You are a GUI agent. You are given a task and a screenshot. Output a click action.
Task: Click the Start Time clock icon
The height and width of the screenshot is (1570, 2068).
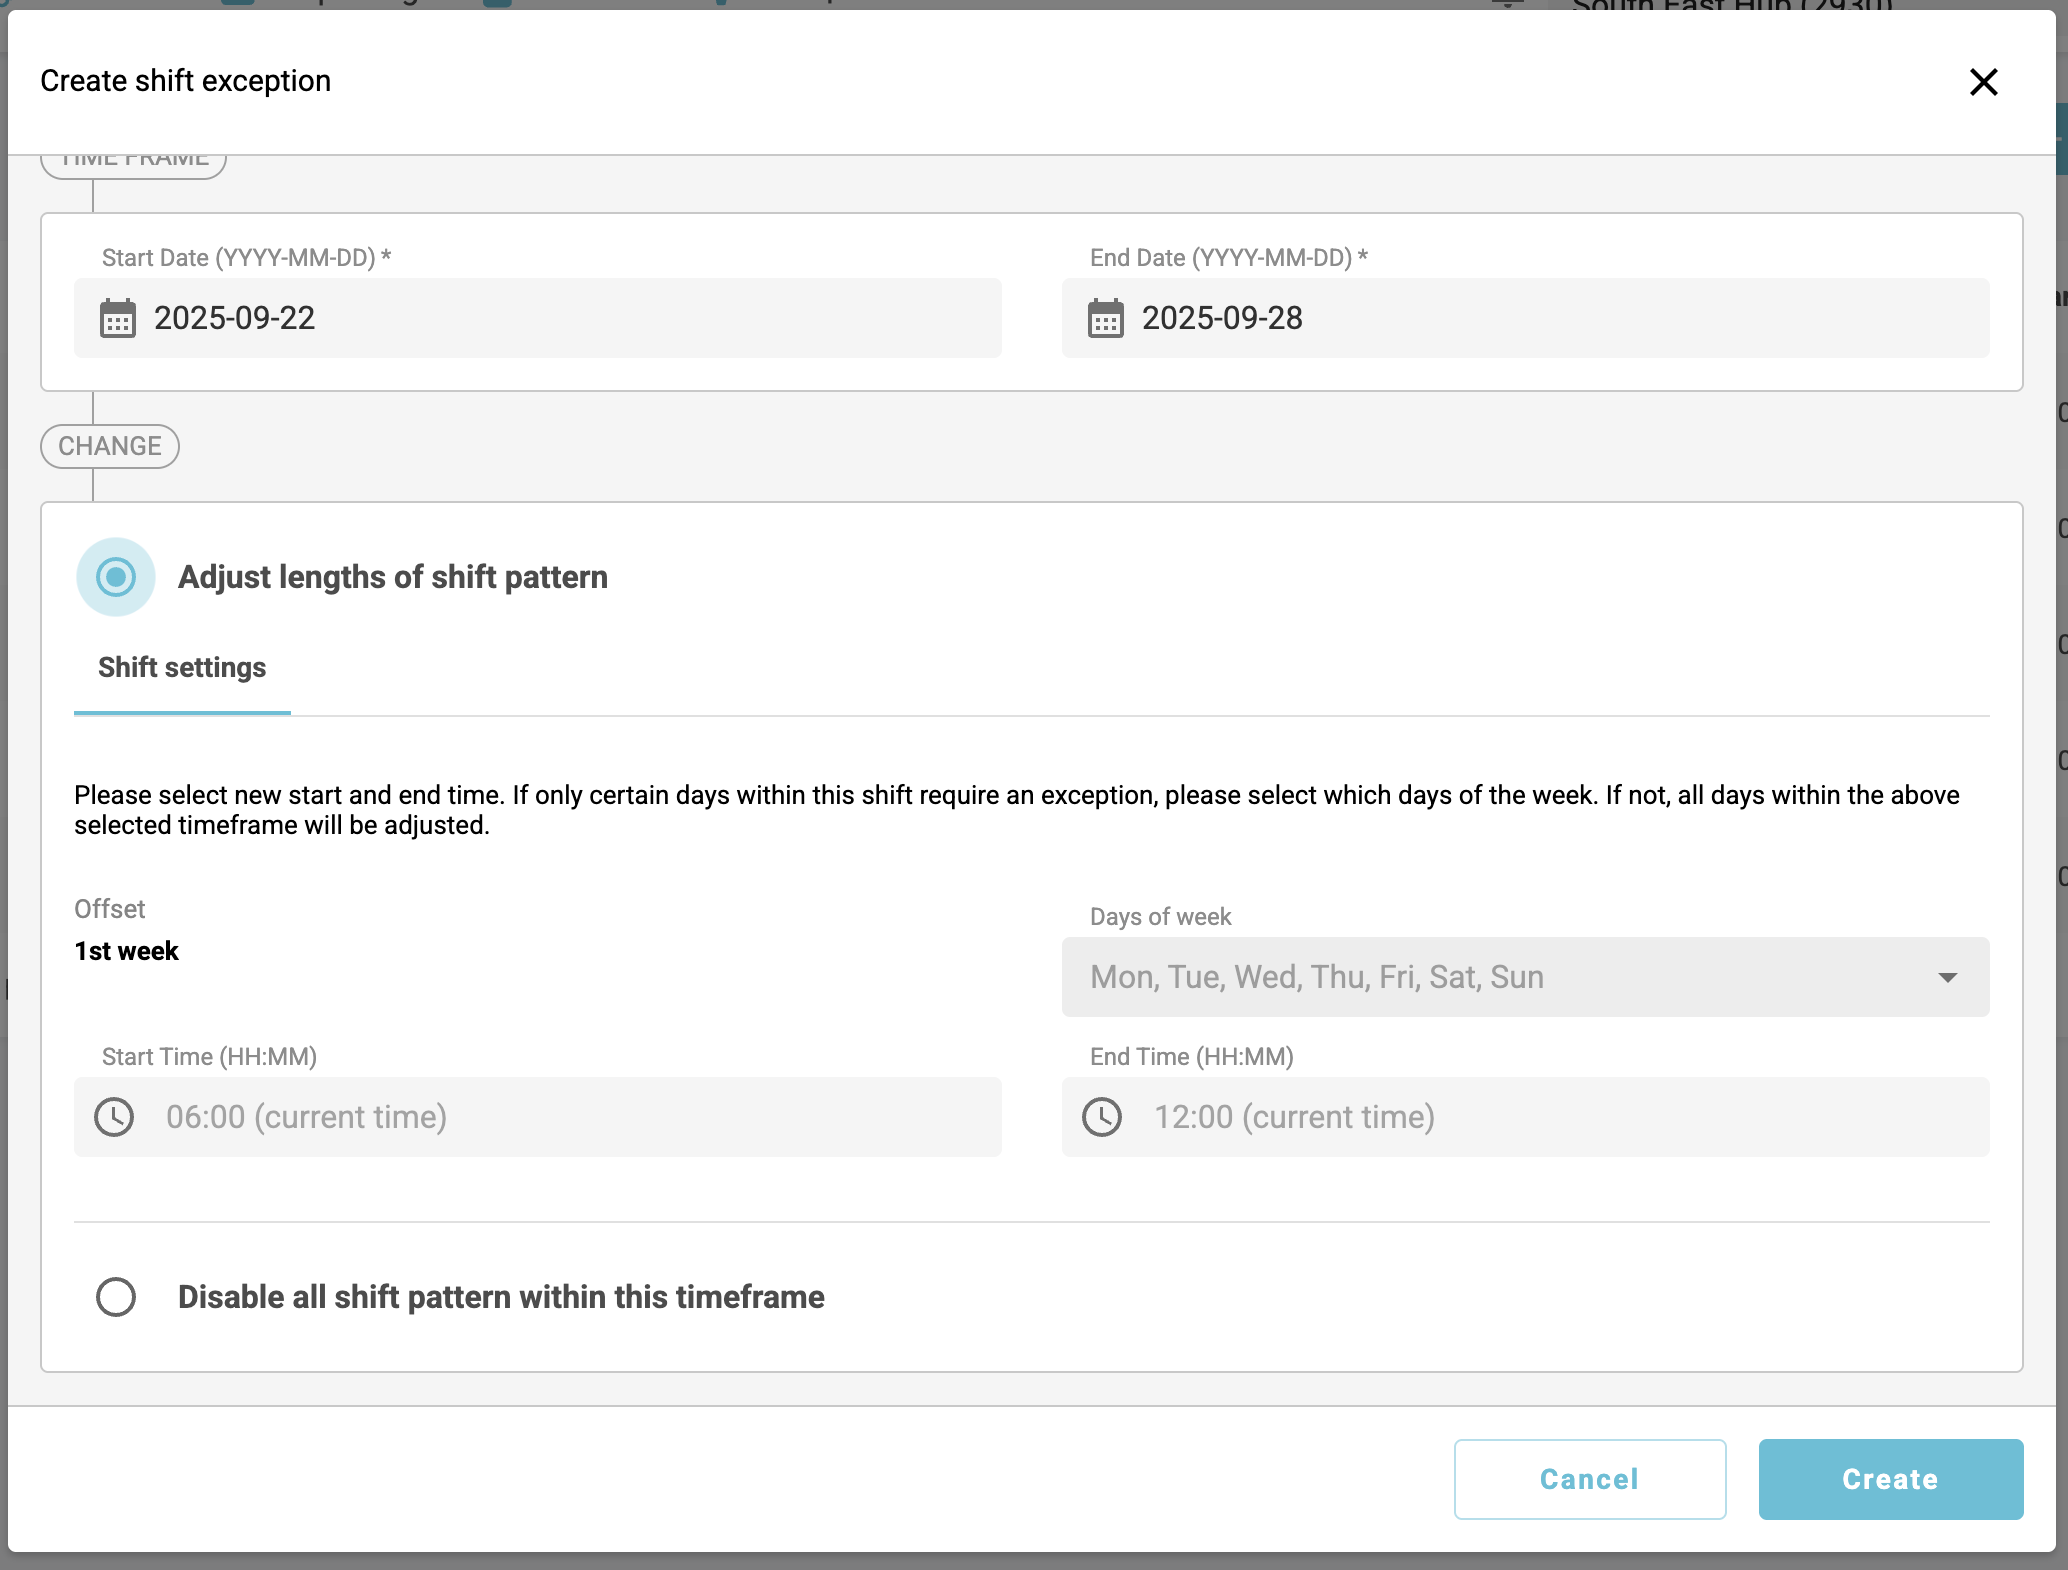coord(114,1117)
